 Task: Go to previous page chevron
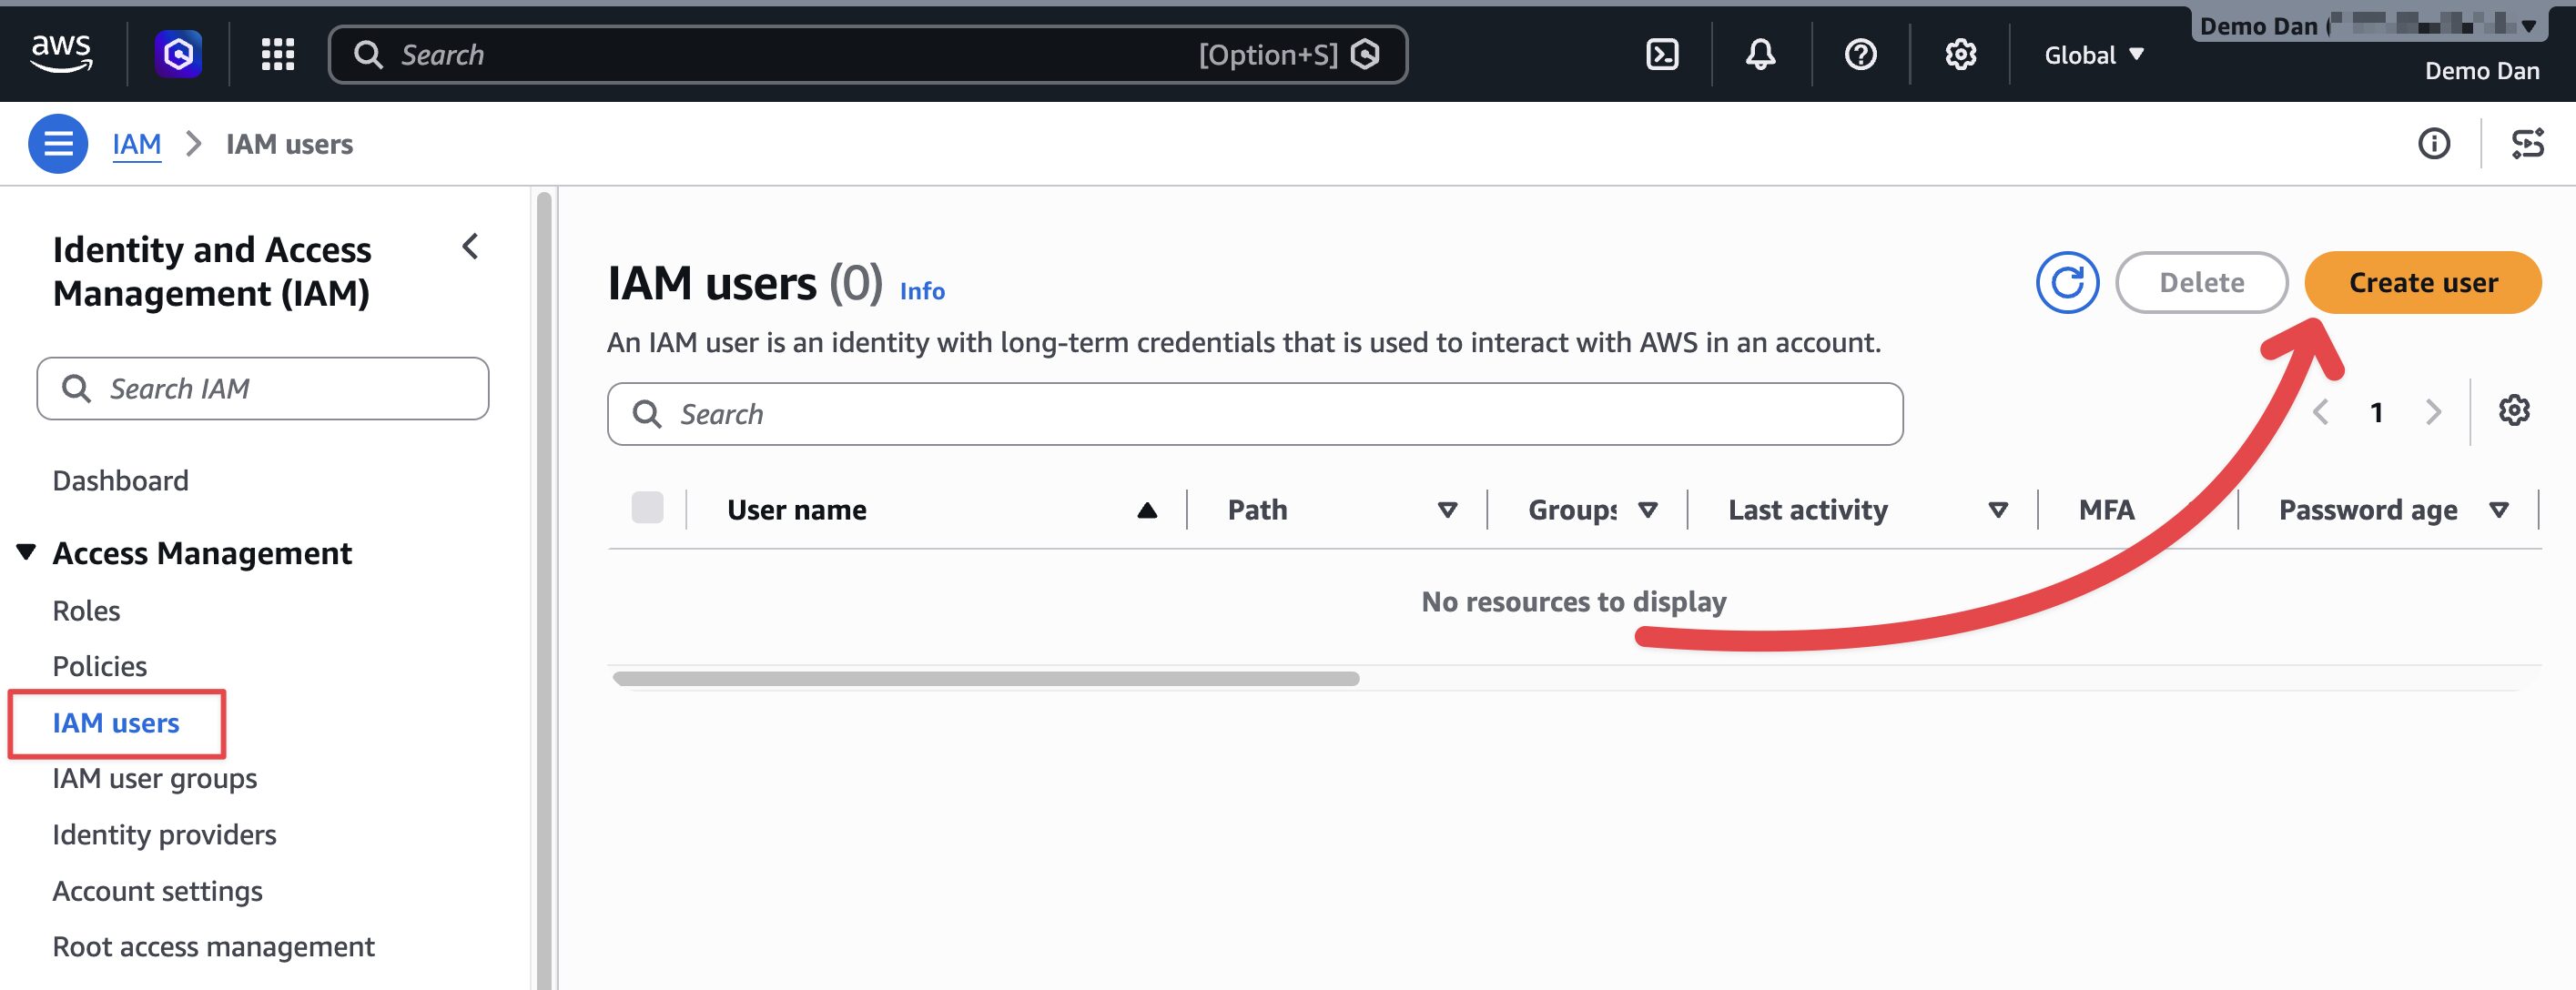point(2320,412)
